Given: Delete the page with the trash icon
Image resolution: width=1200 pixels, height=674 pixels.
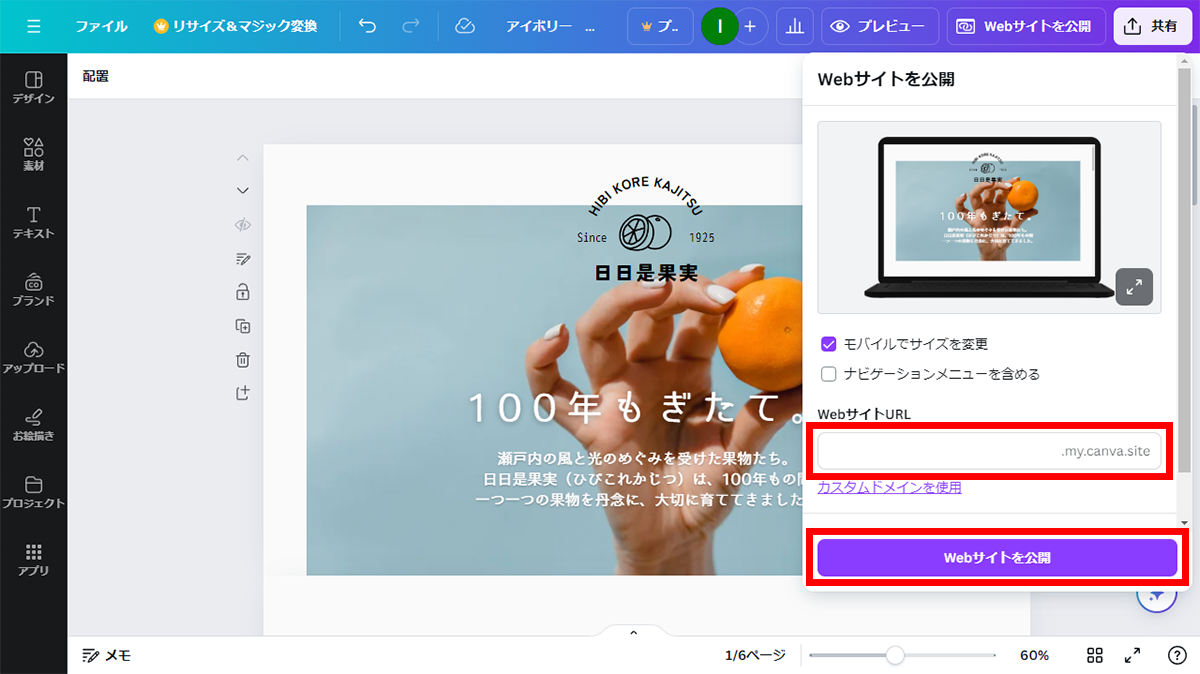Looking at the screenshot, I should click(x=241, y=359).
